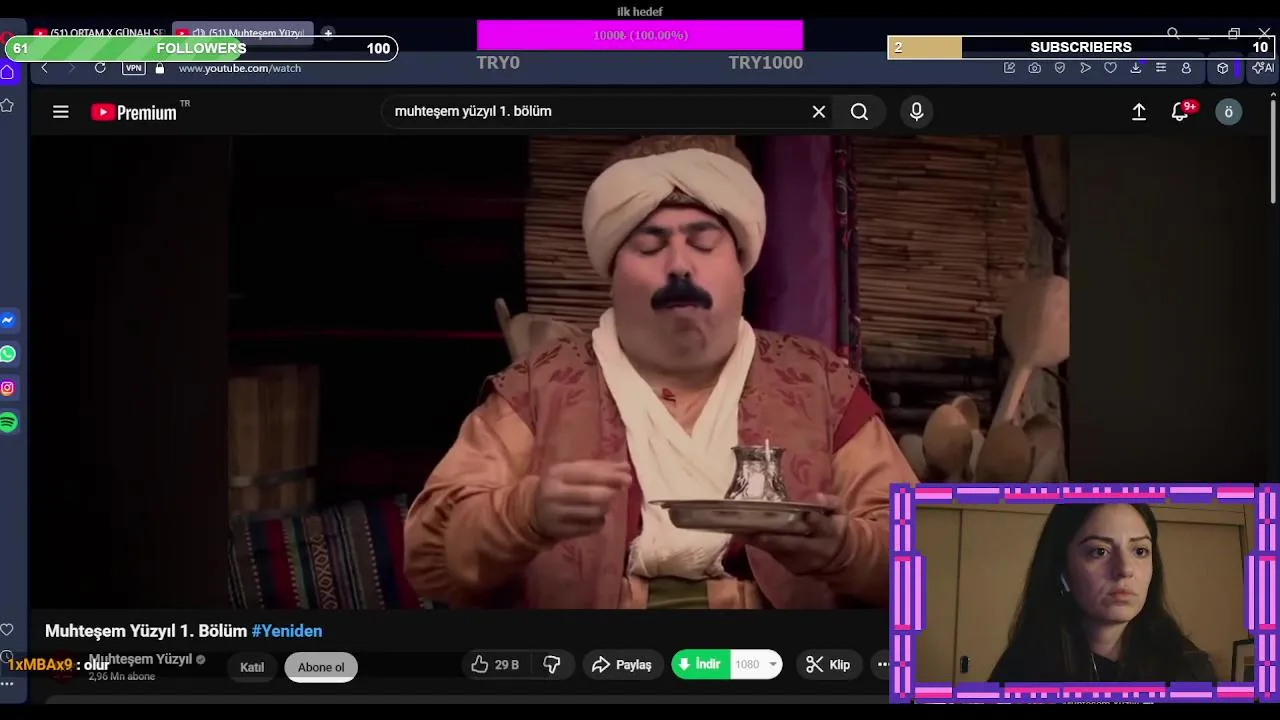Open more video actions ellipsis
The image size is (1280, 720).
click(x=881, y=665)
